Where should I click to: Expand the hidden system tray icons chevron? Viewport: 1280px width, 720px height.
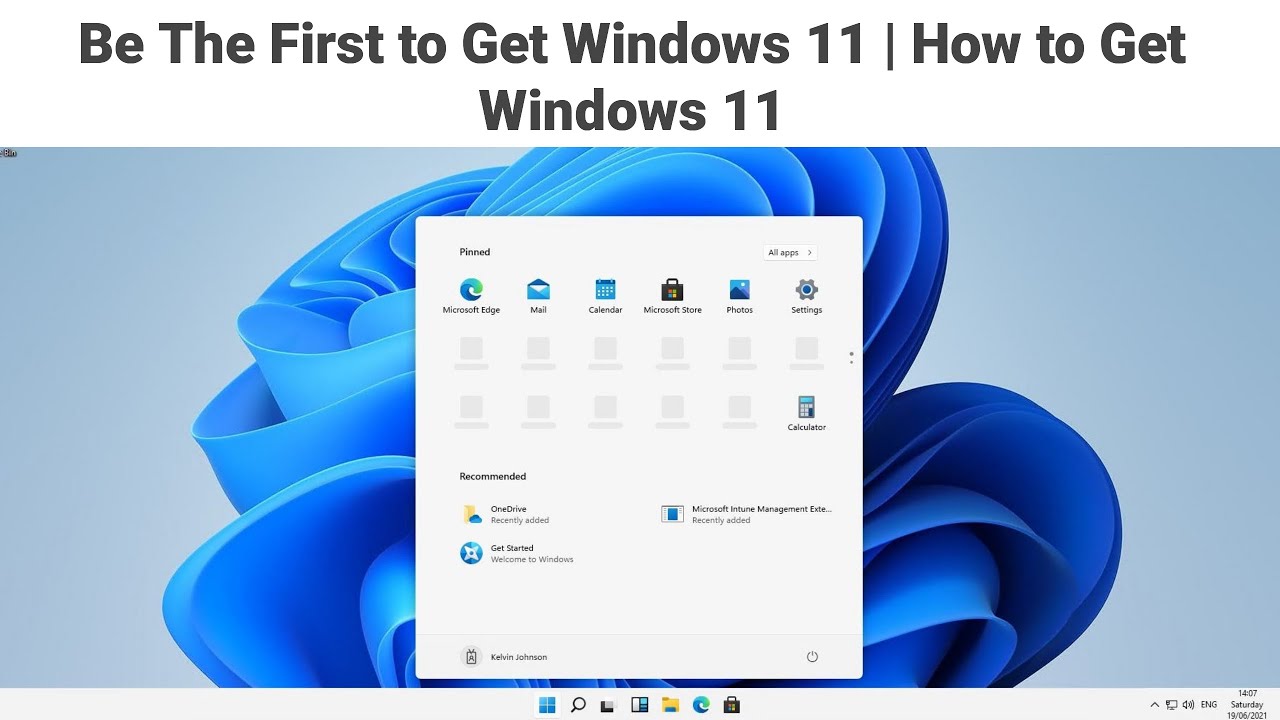click(1155, 705)
